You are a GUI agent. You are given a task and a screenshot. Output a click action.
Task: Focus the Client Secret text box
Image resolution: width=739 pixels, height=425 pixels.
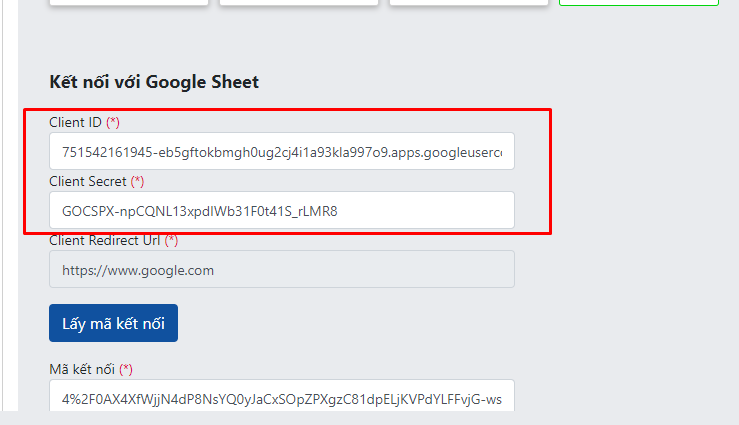[281, 211]
